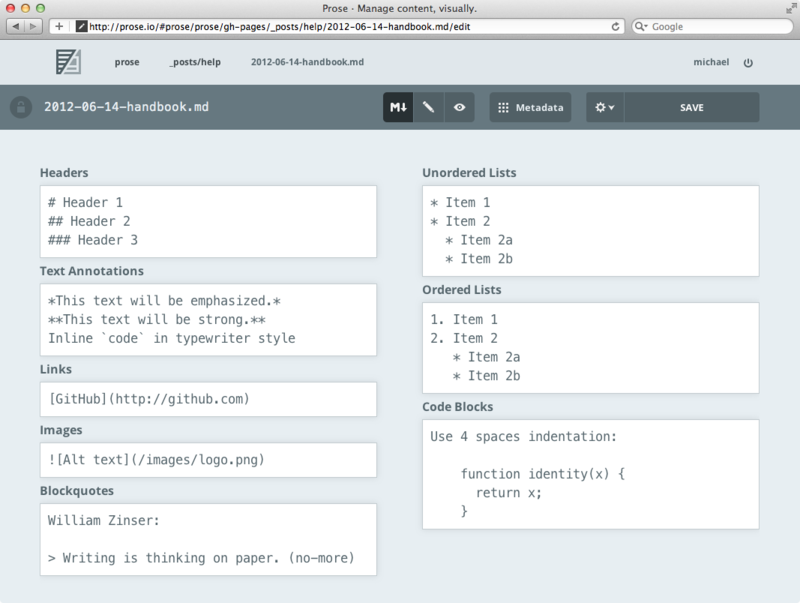Click the filename field in toolbar
Screen dimensions: 800x603
click(x=126, y=107)
